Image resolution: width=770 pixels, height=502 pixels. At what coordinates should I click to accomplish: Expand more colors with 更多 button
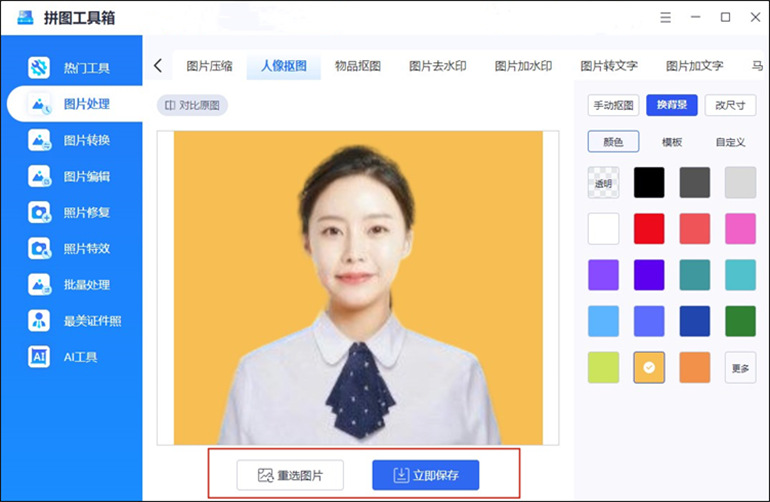740,368
